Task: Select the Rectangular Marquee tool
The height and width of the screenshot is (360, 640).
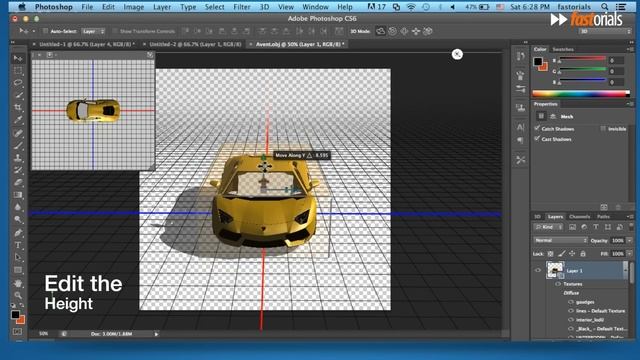Action: pos(18,71)
